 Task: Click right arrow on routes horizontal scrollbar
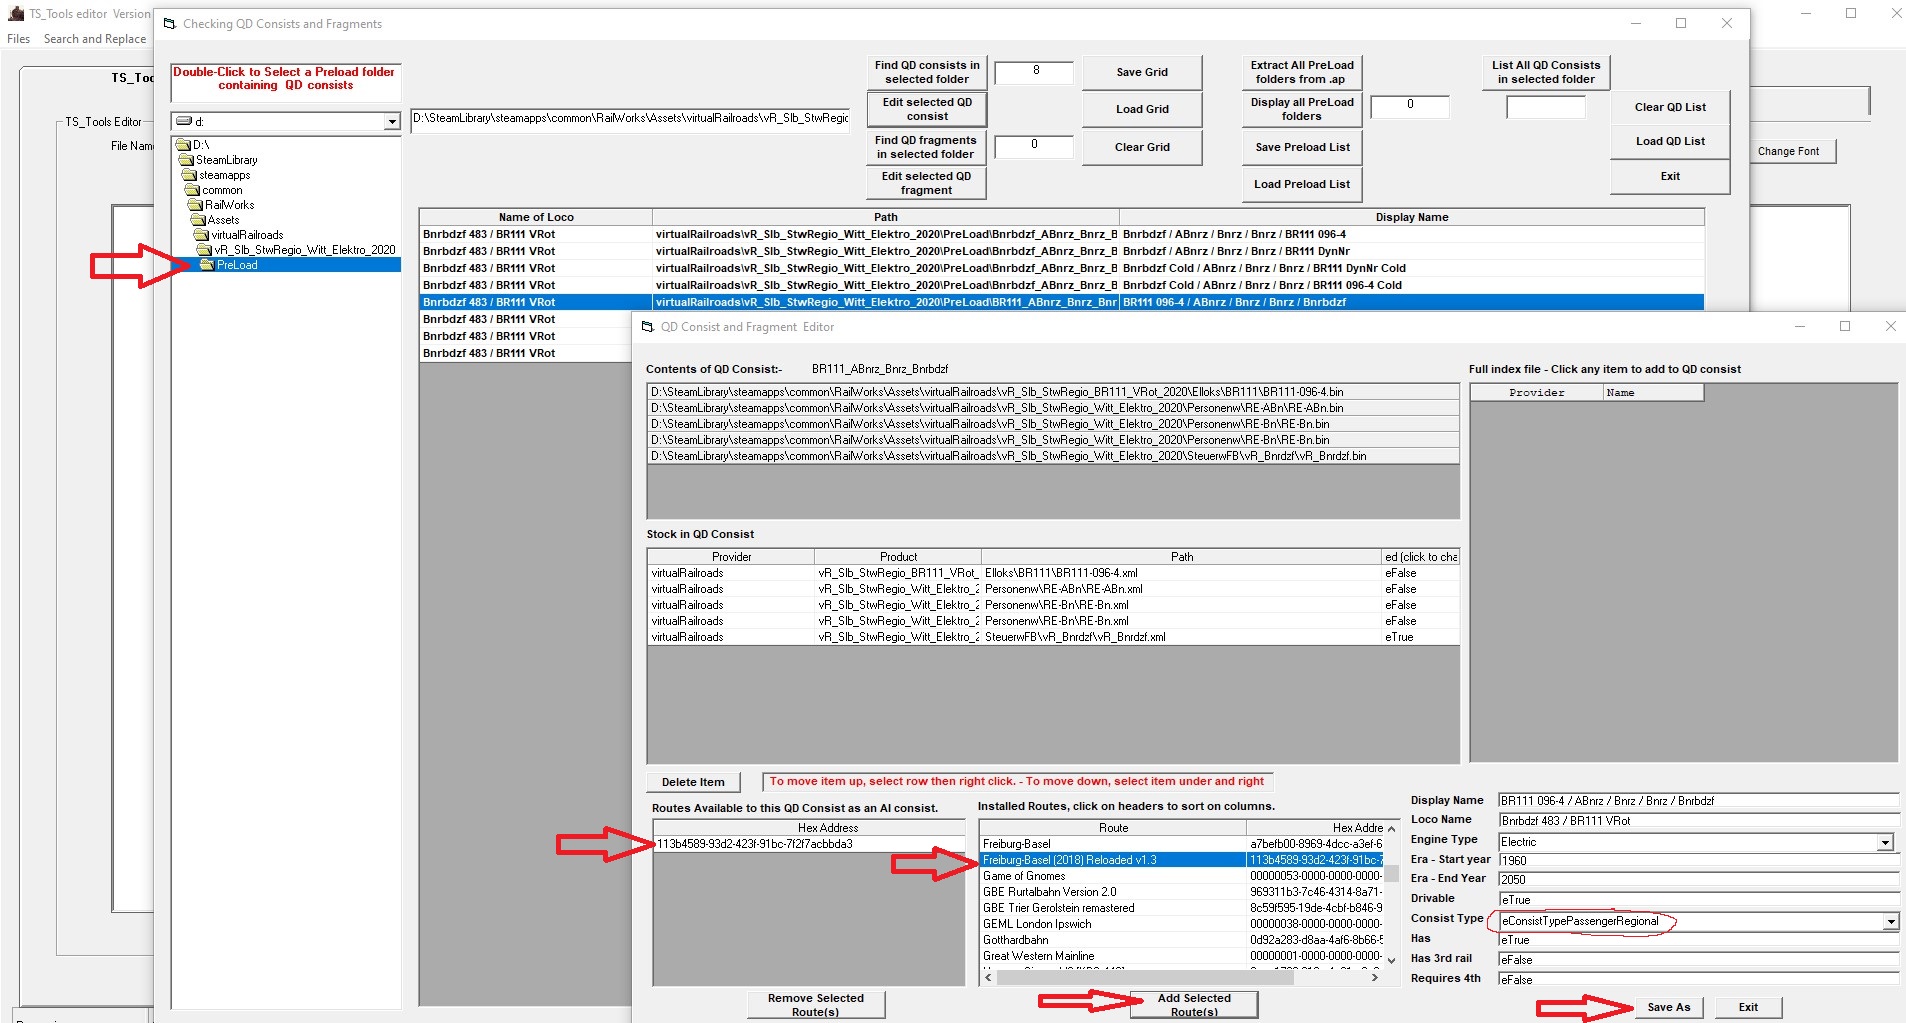point(1375,978)
